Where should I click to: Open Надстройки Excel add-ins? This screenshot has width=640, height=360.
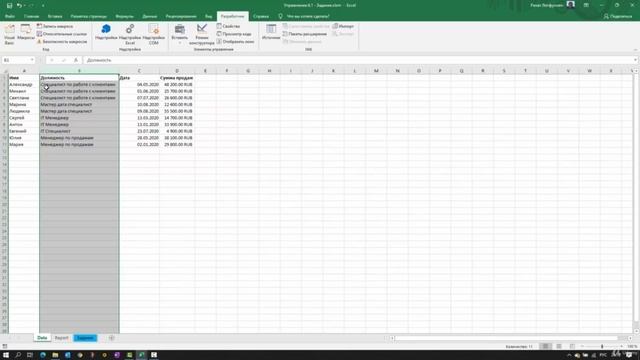click(x=130, y=34)
